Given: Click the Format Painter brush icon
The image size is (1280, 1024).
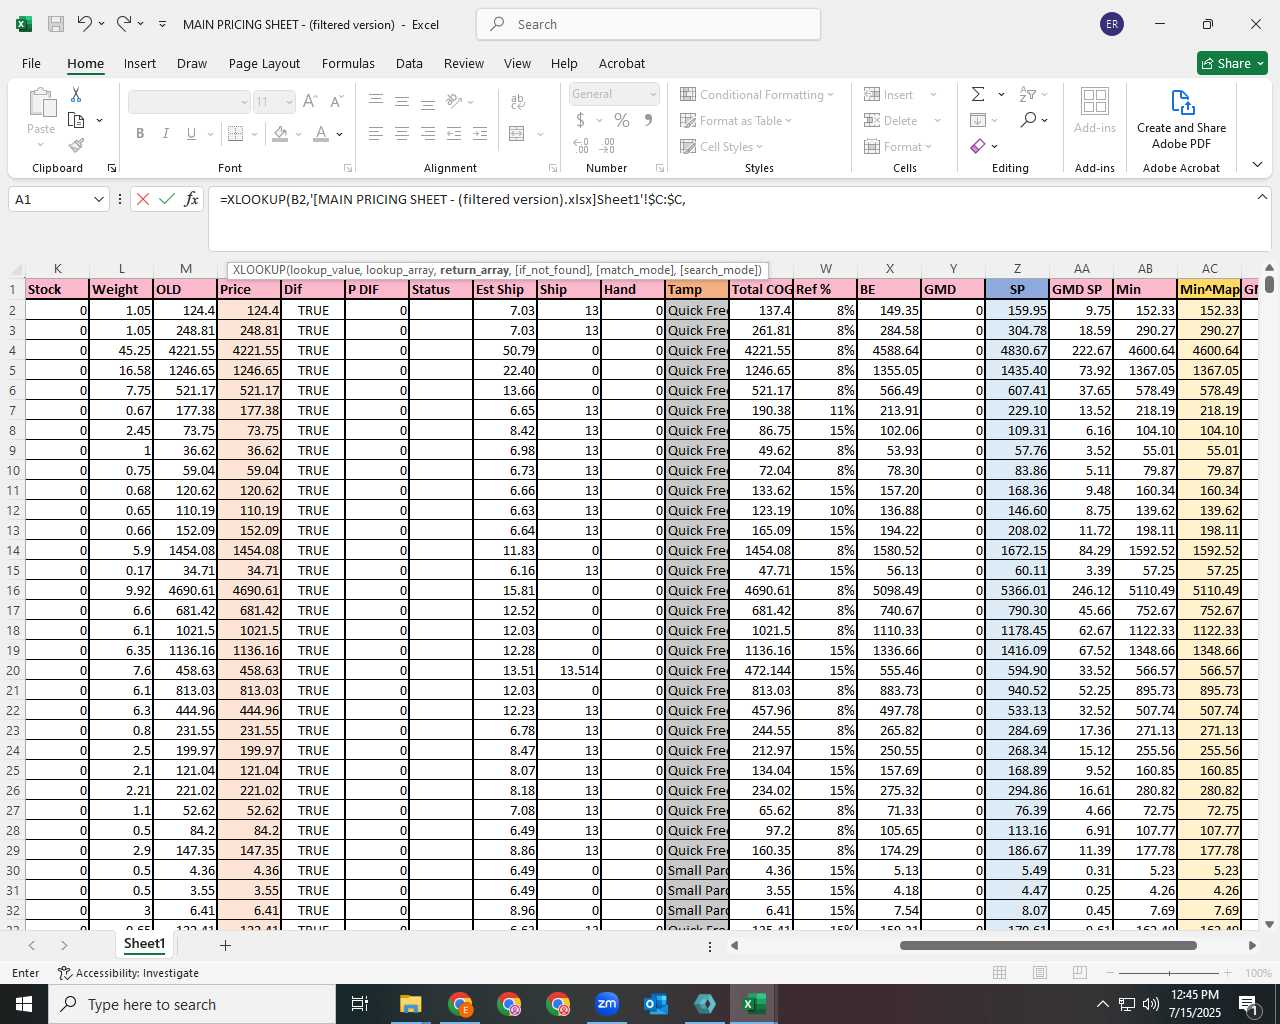Looking at the screenshot, I should 76,146.
